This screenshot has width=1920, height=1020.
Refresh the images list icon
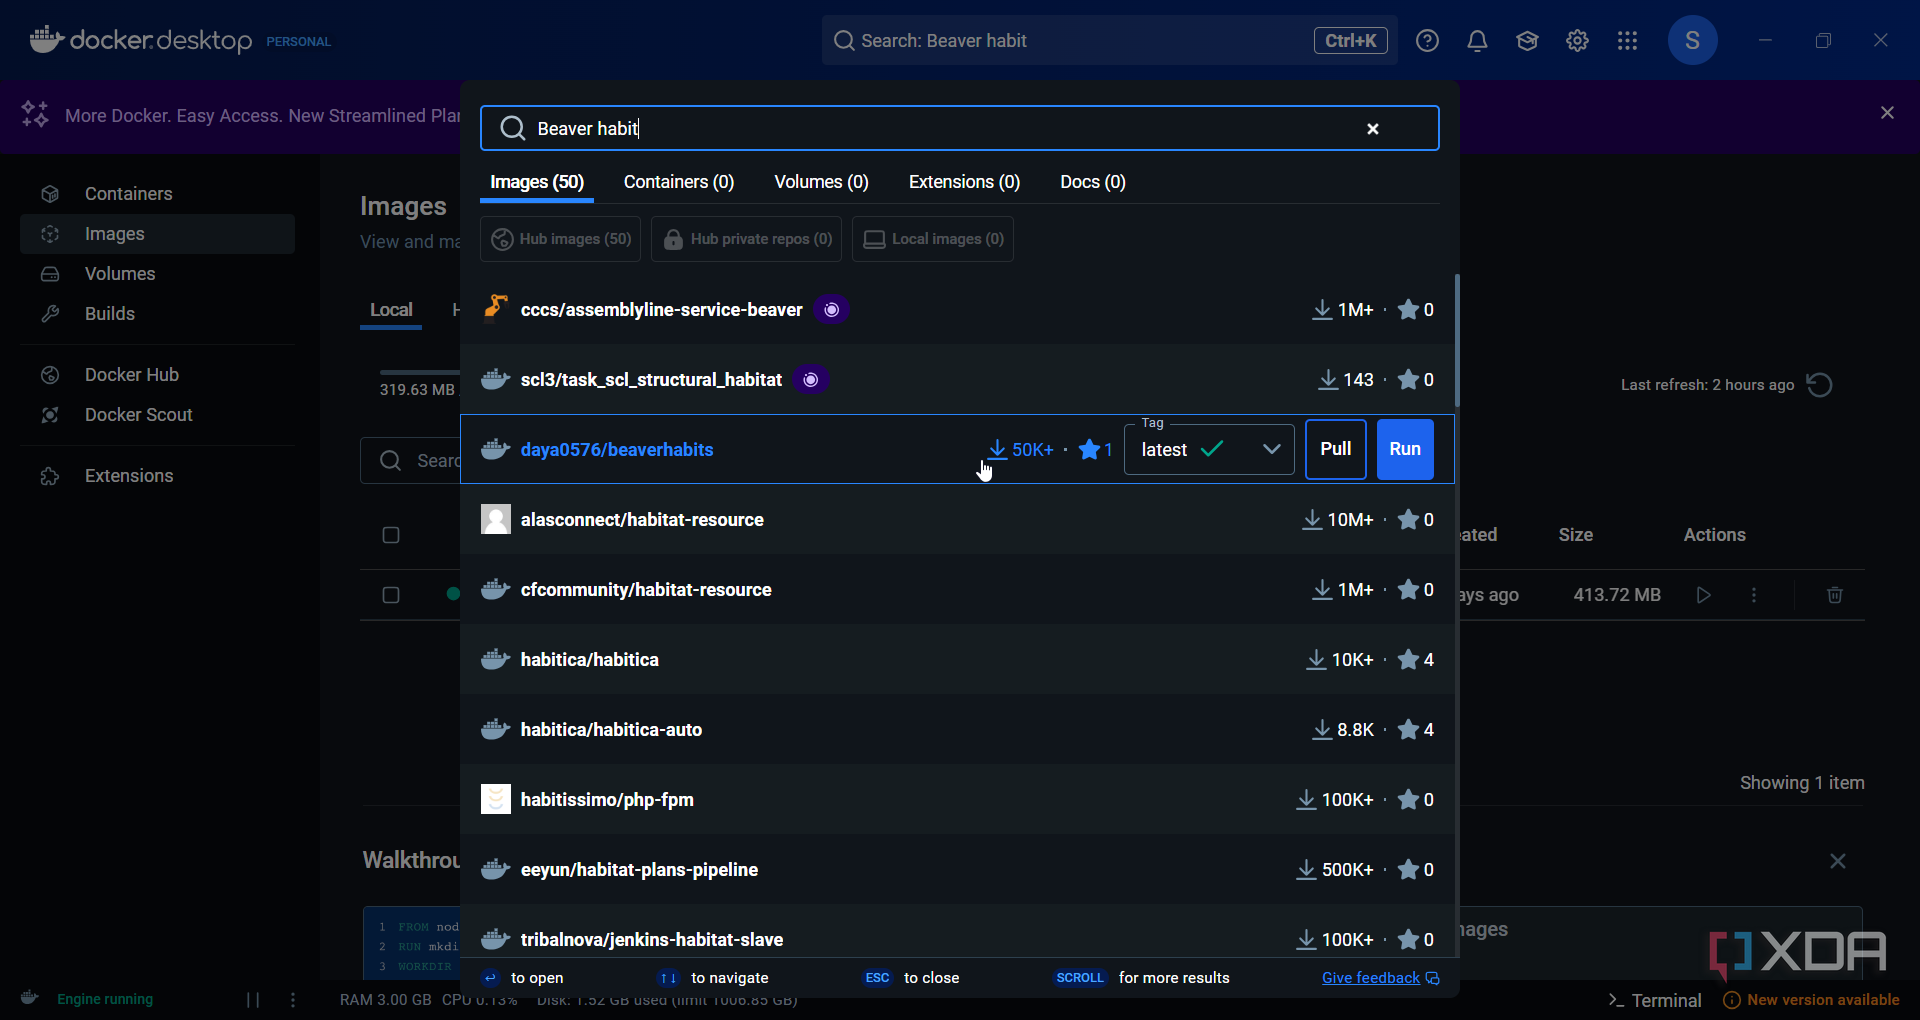1820,385
